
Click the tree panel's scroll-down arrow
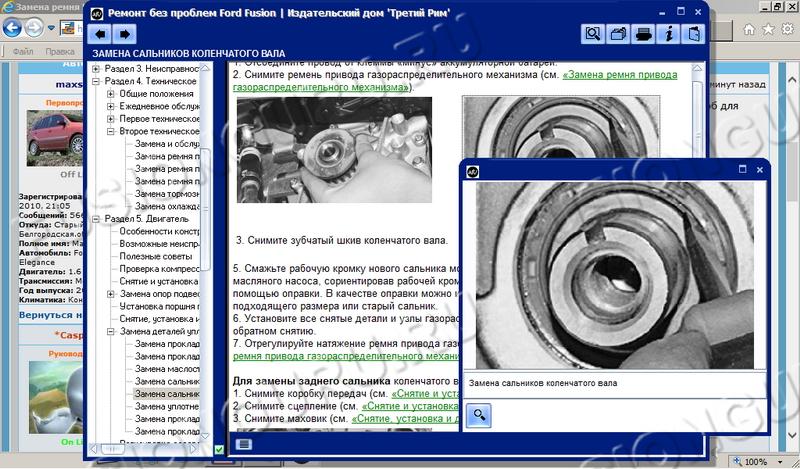[x=205, y=436]
